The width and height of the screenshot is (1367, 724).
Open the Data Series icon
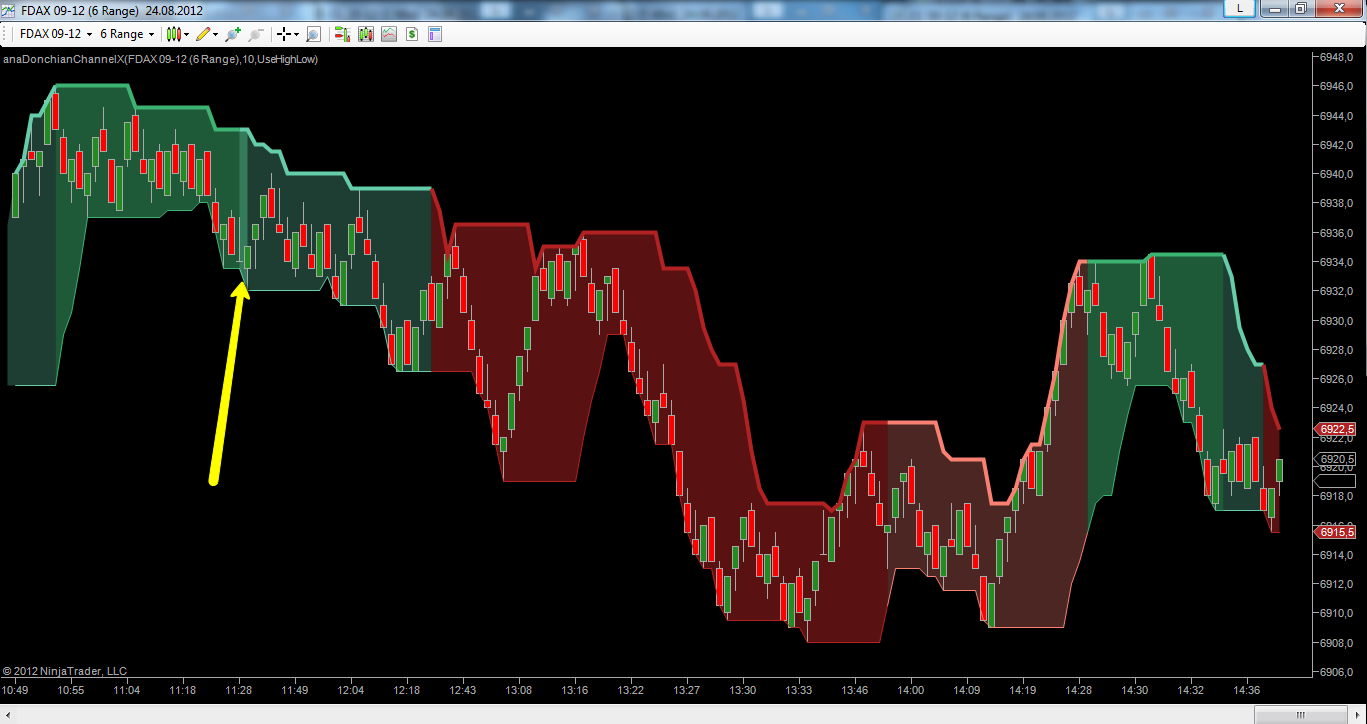(x=365, y=34)
